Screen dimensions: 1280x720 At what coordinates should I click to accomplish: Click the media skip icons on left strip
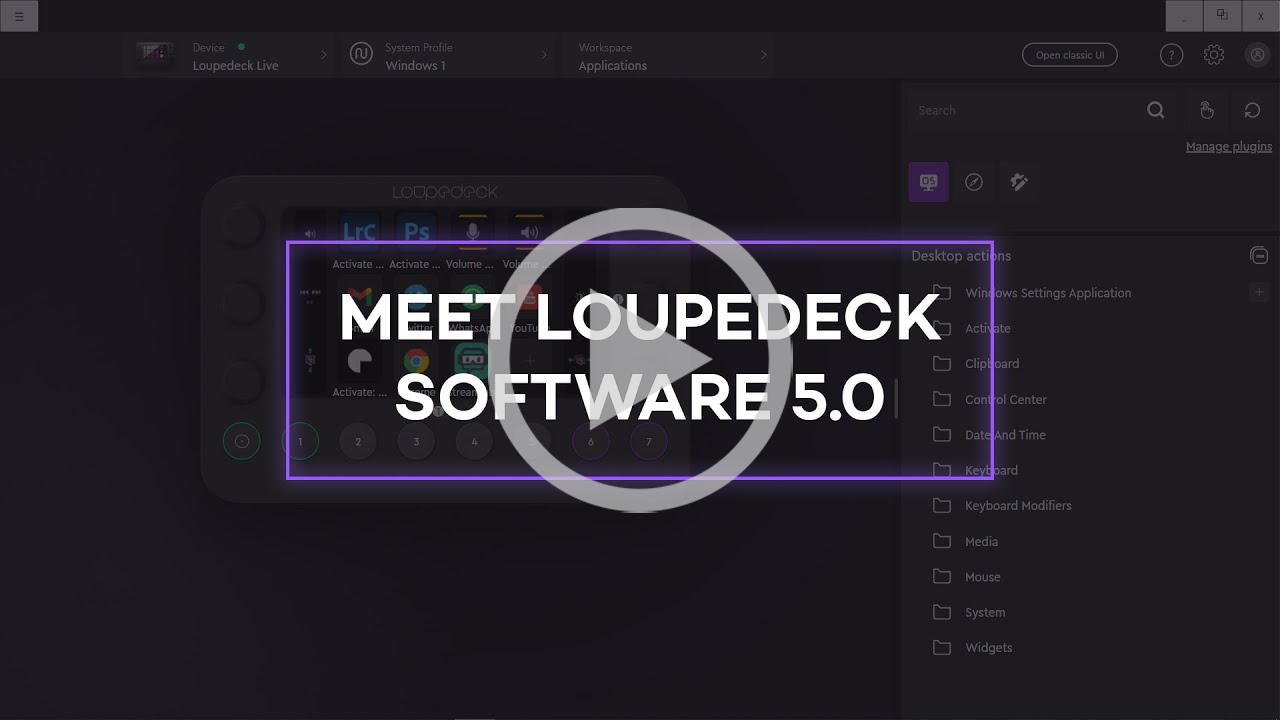310,294
